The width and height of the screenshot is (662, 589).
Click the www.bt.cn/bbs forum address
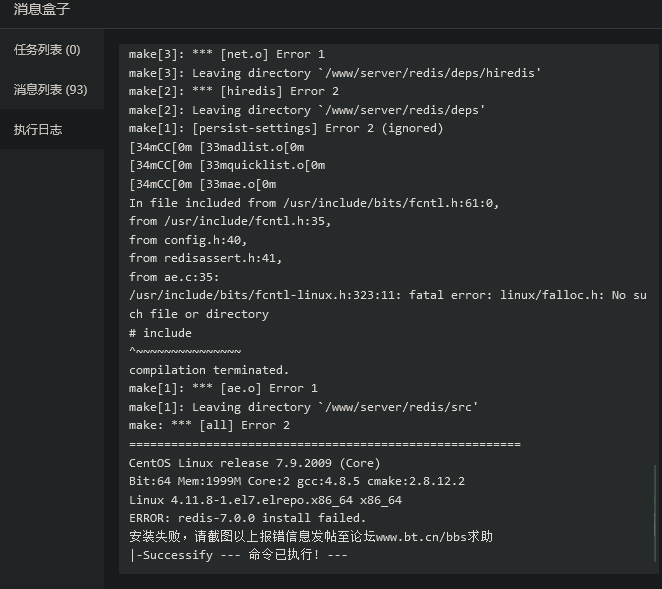[x=421, y=537]
